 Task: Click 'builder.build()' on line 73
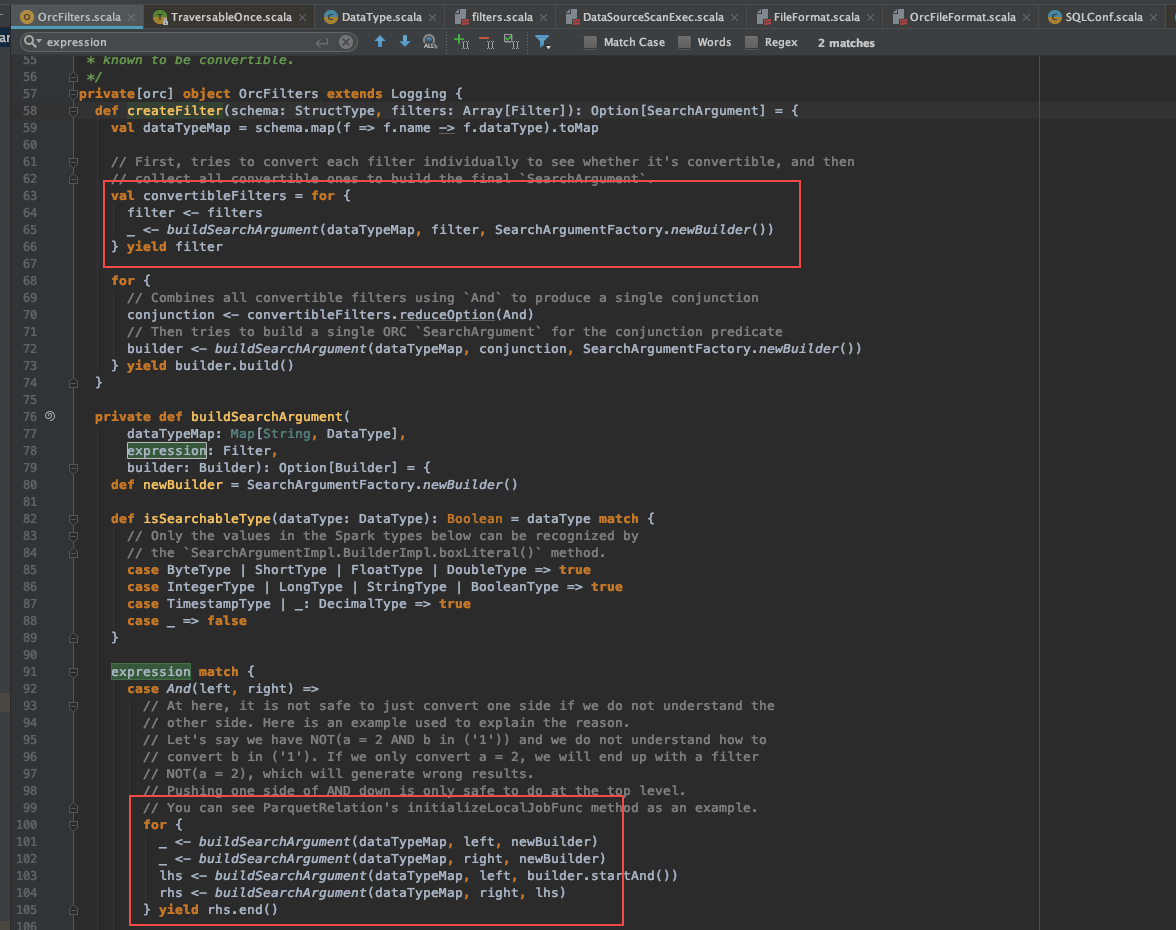pos(235,366)
